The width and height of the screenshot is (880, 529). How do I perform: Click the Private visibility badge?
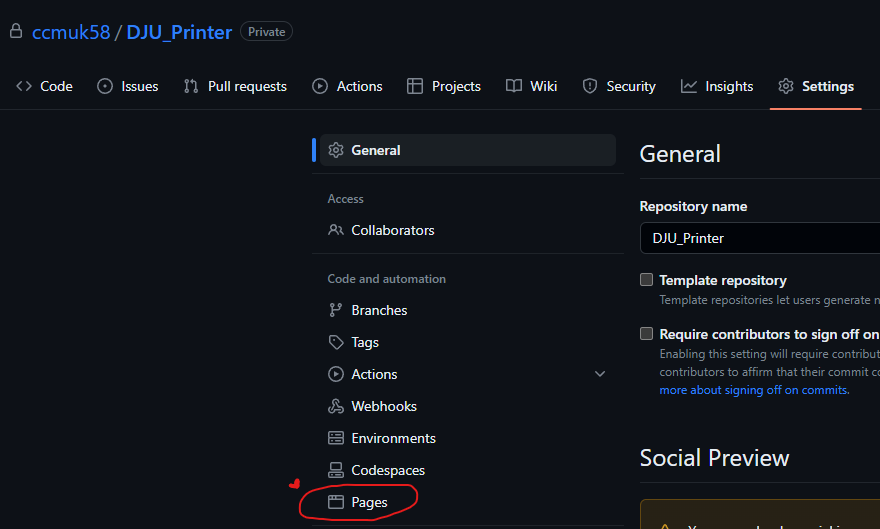(x=266, y=31)
